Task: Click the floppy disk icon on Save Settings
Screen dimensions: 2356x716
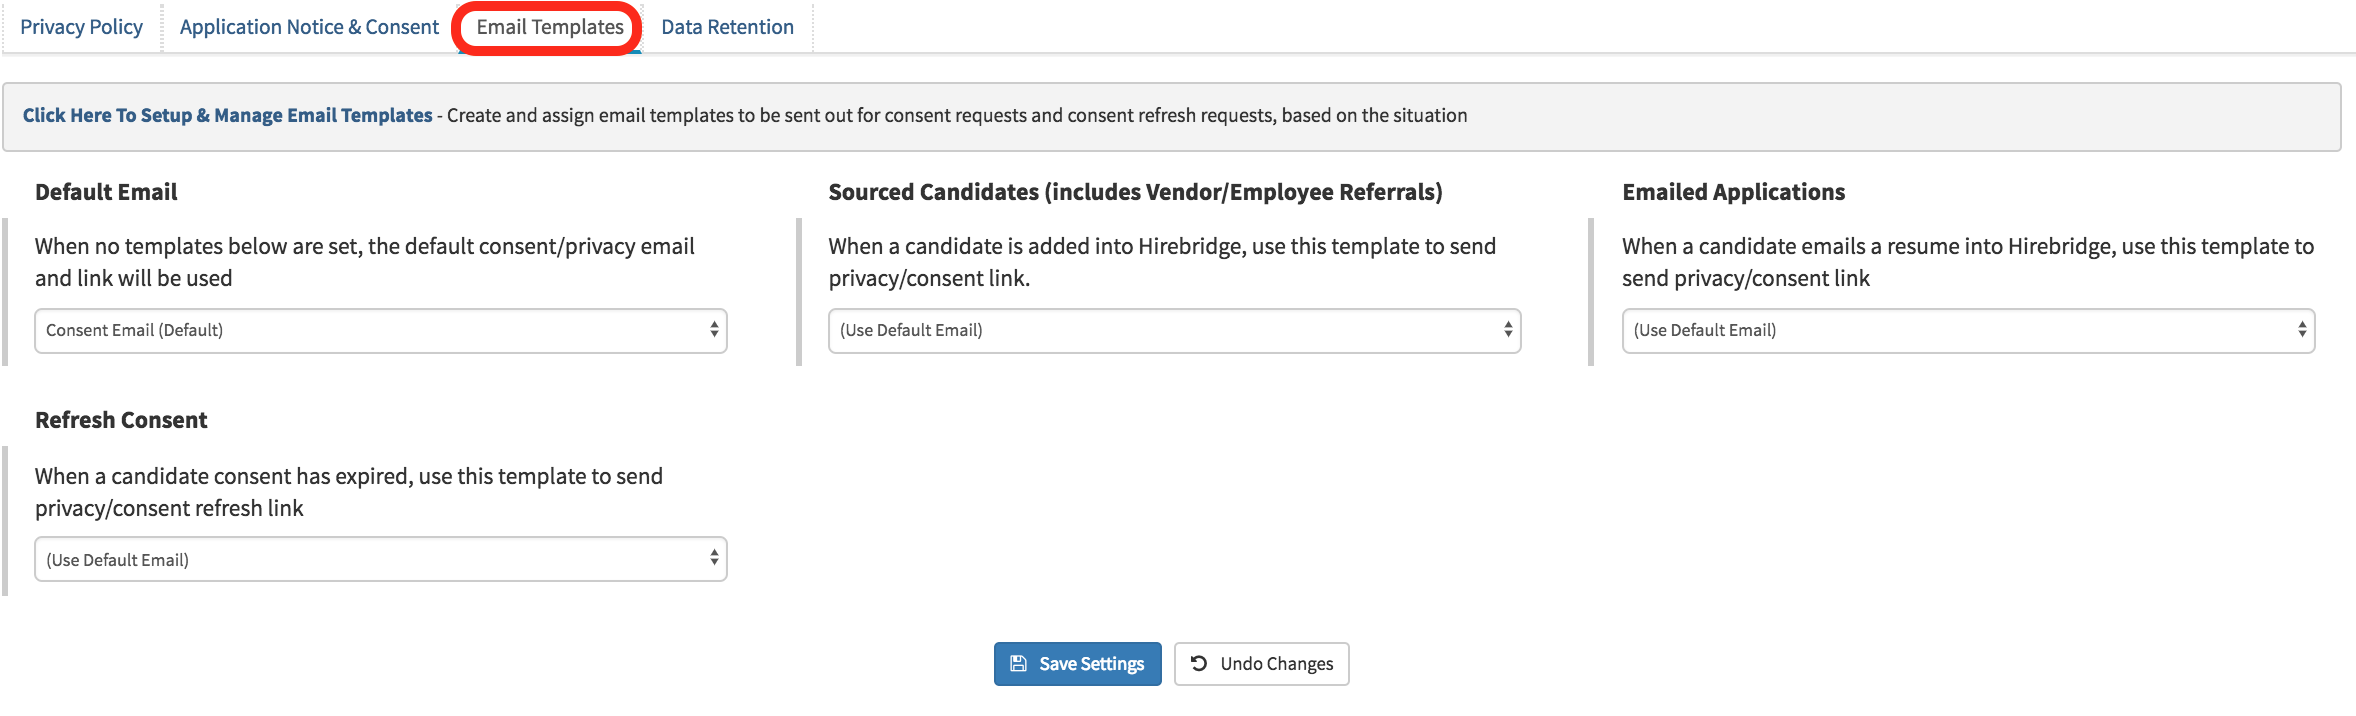Action: point(1018,664)
